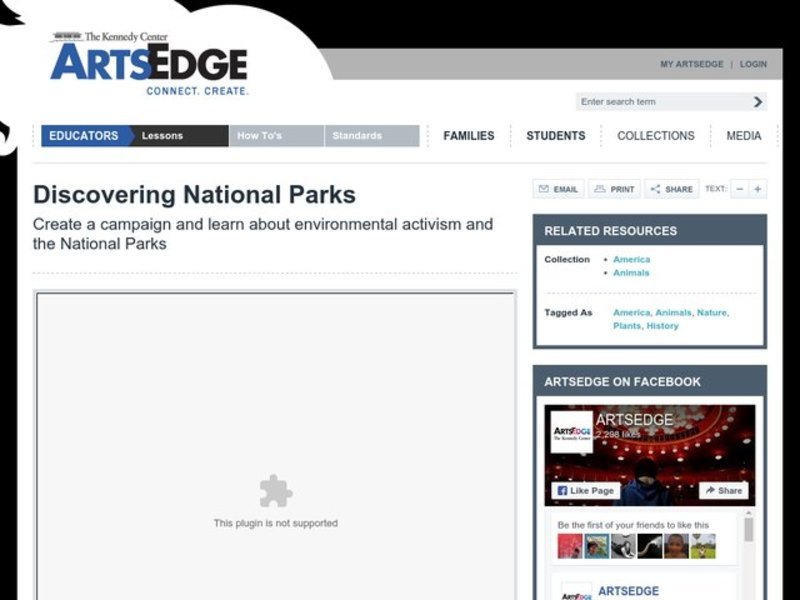Decrease text size with the minus icon
Screen dimensions: 800x600
(x=738, y=189)
